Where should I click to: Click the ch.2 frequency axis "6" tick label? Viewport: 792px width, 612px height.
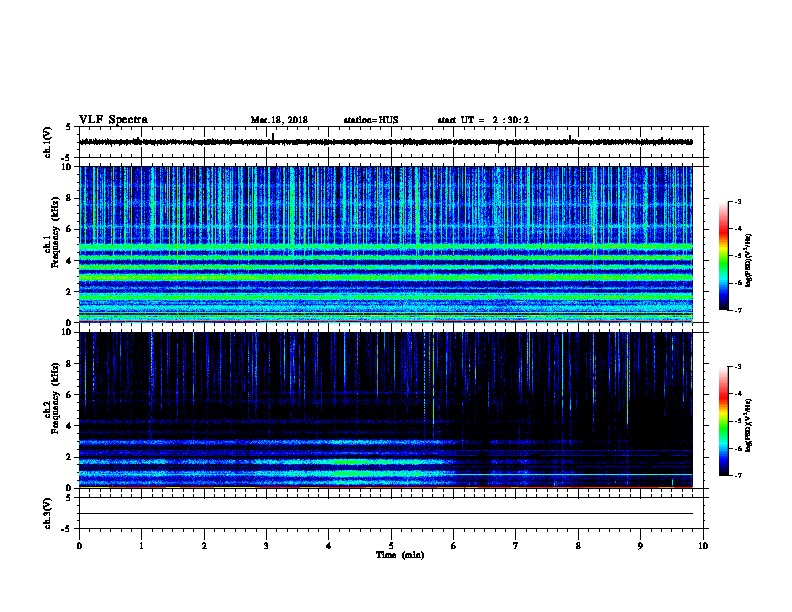point(70,394)
